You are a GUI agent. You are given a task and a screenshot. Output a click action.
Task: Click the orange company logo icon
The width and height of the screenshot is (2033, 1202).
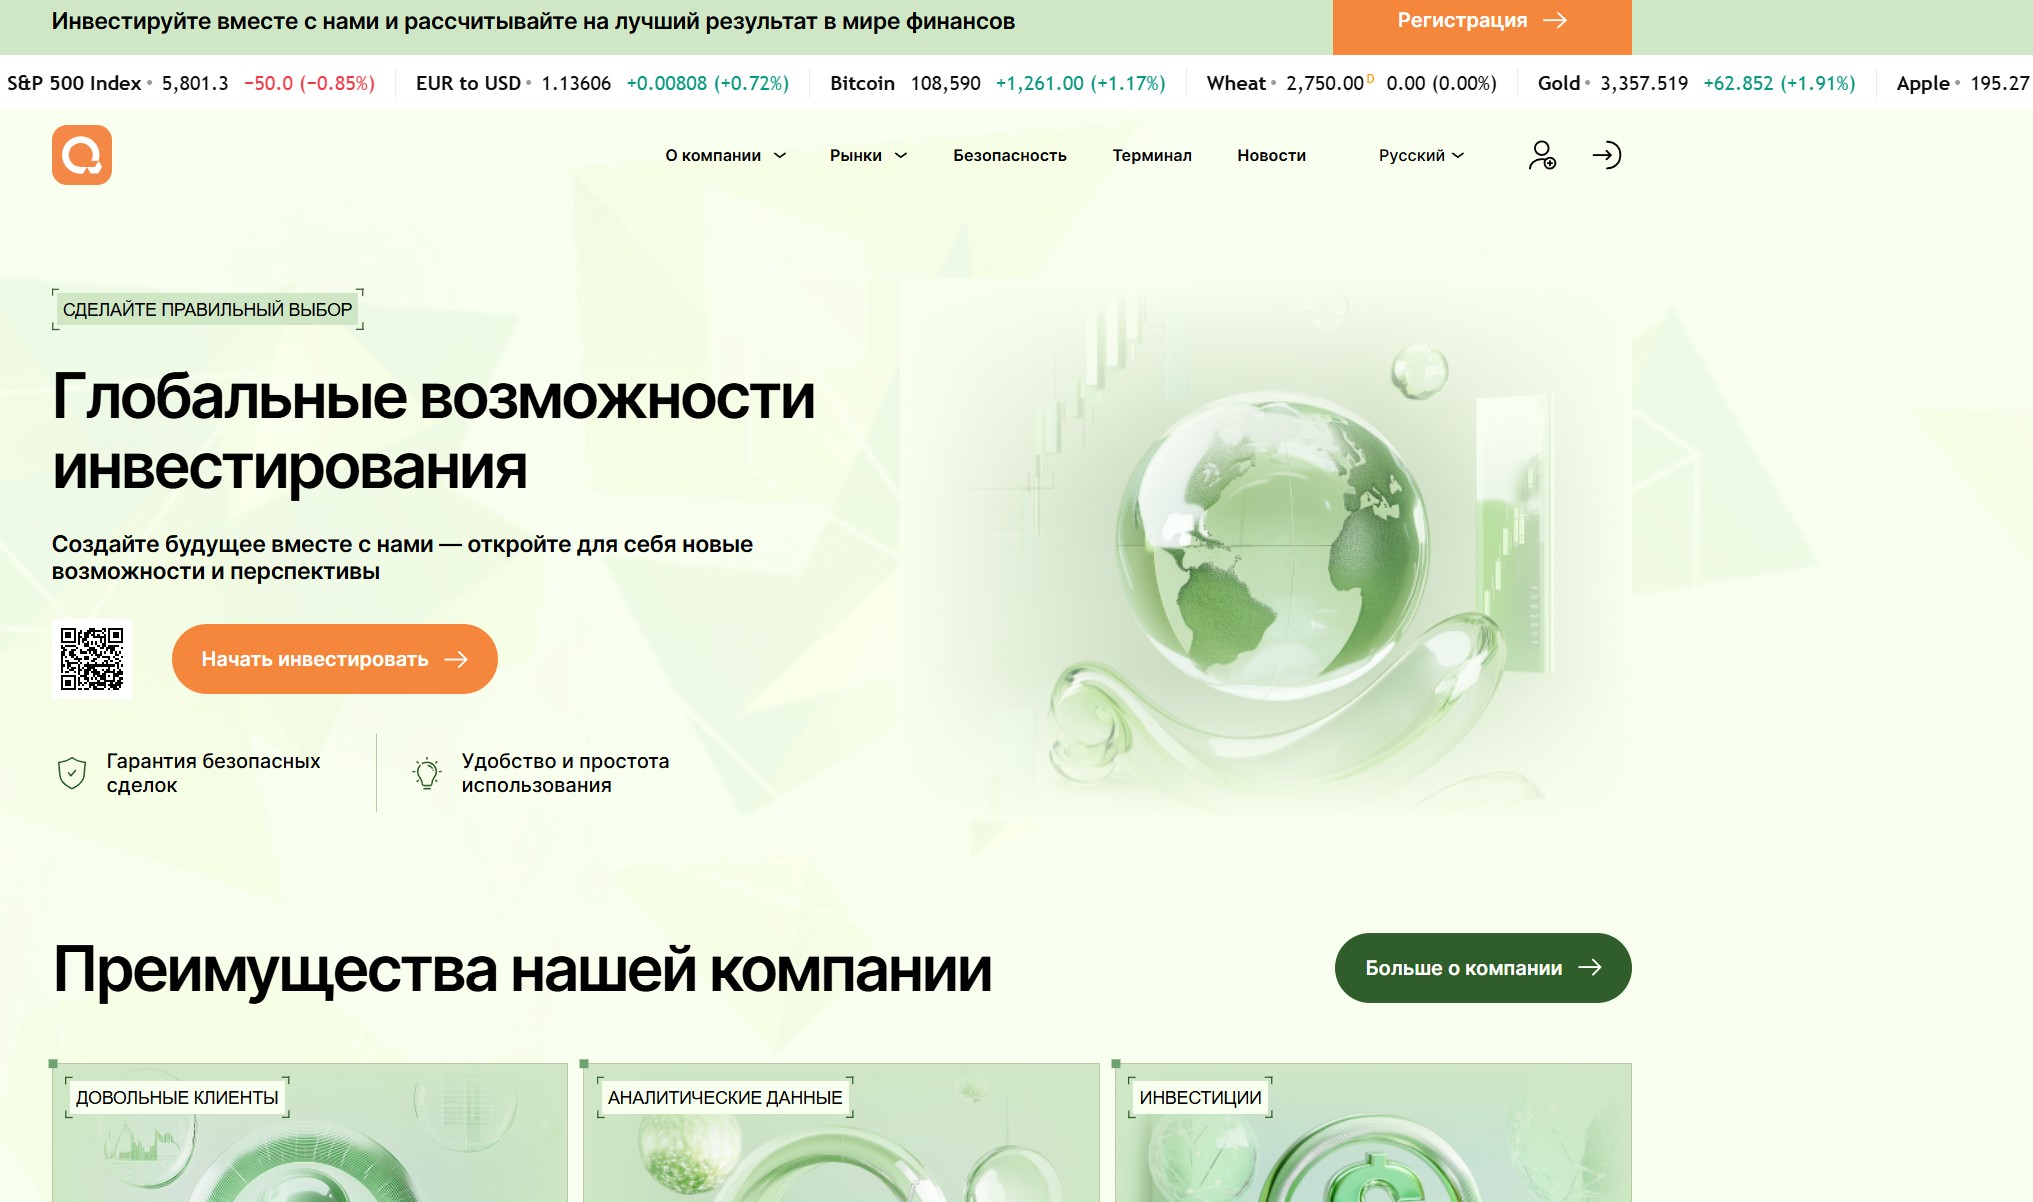point(82,155)
